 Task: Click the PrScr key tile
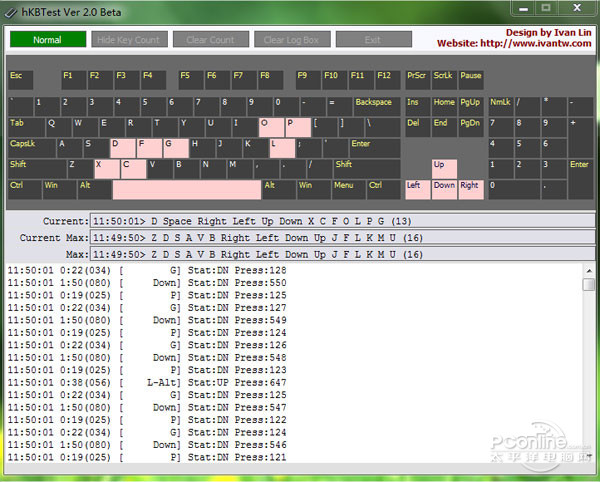pos(417,79)
